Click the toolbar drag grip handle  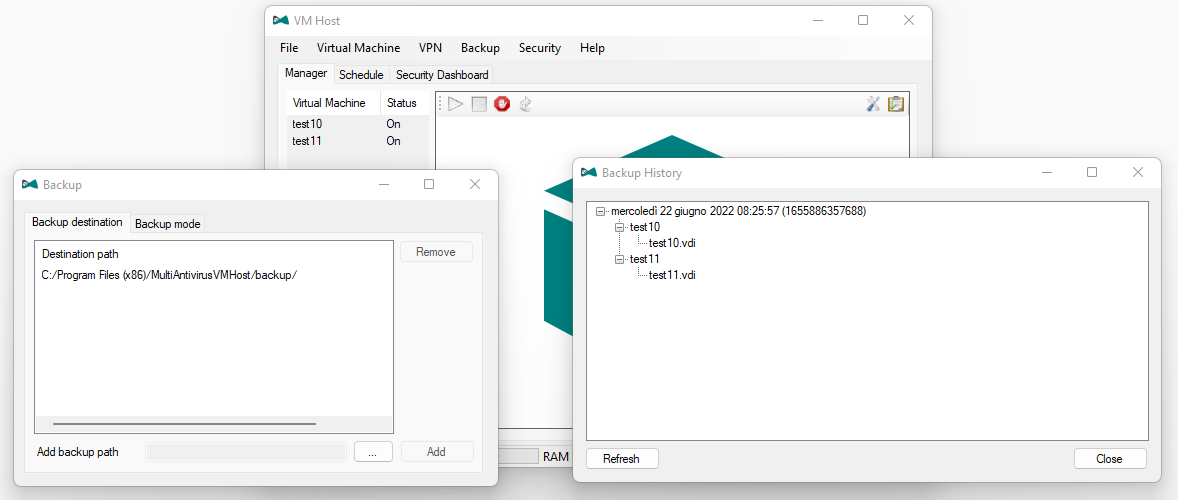[x=440, y=104]
